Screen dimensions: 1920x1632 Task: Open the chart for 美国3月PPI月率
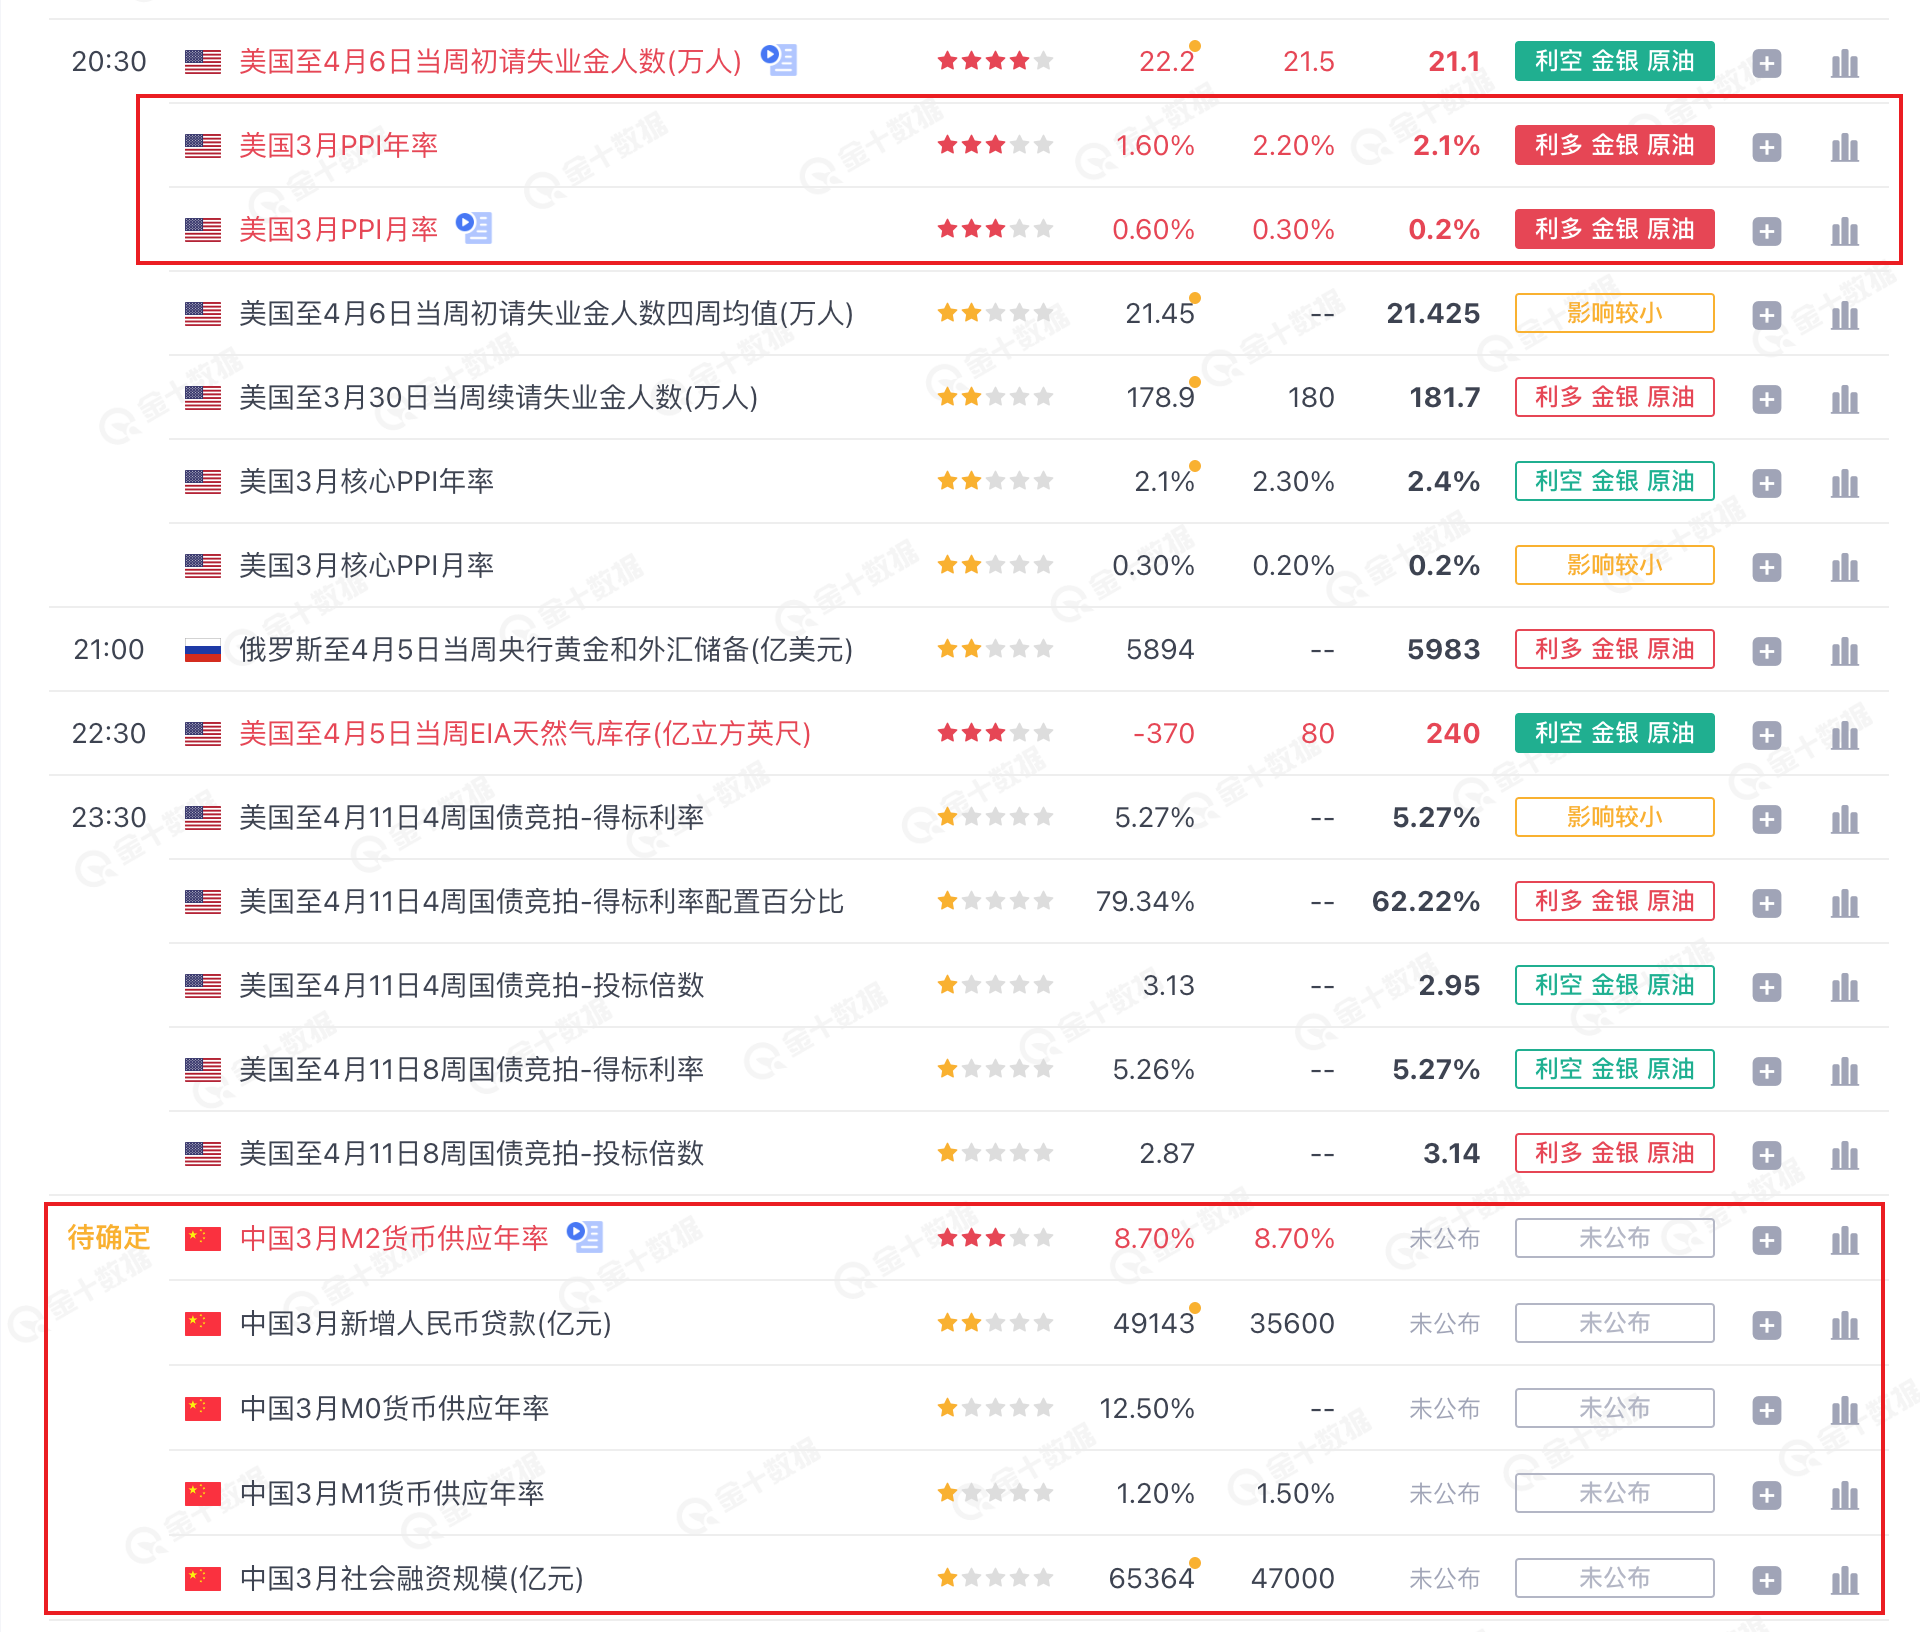pyautogui.click(x=1844, y=232)
